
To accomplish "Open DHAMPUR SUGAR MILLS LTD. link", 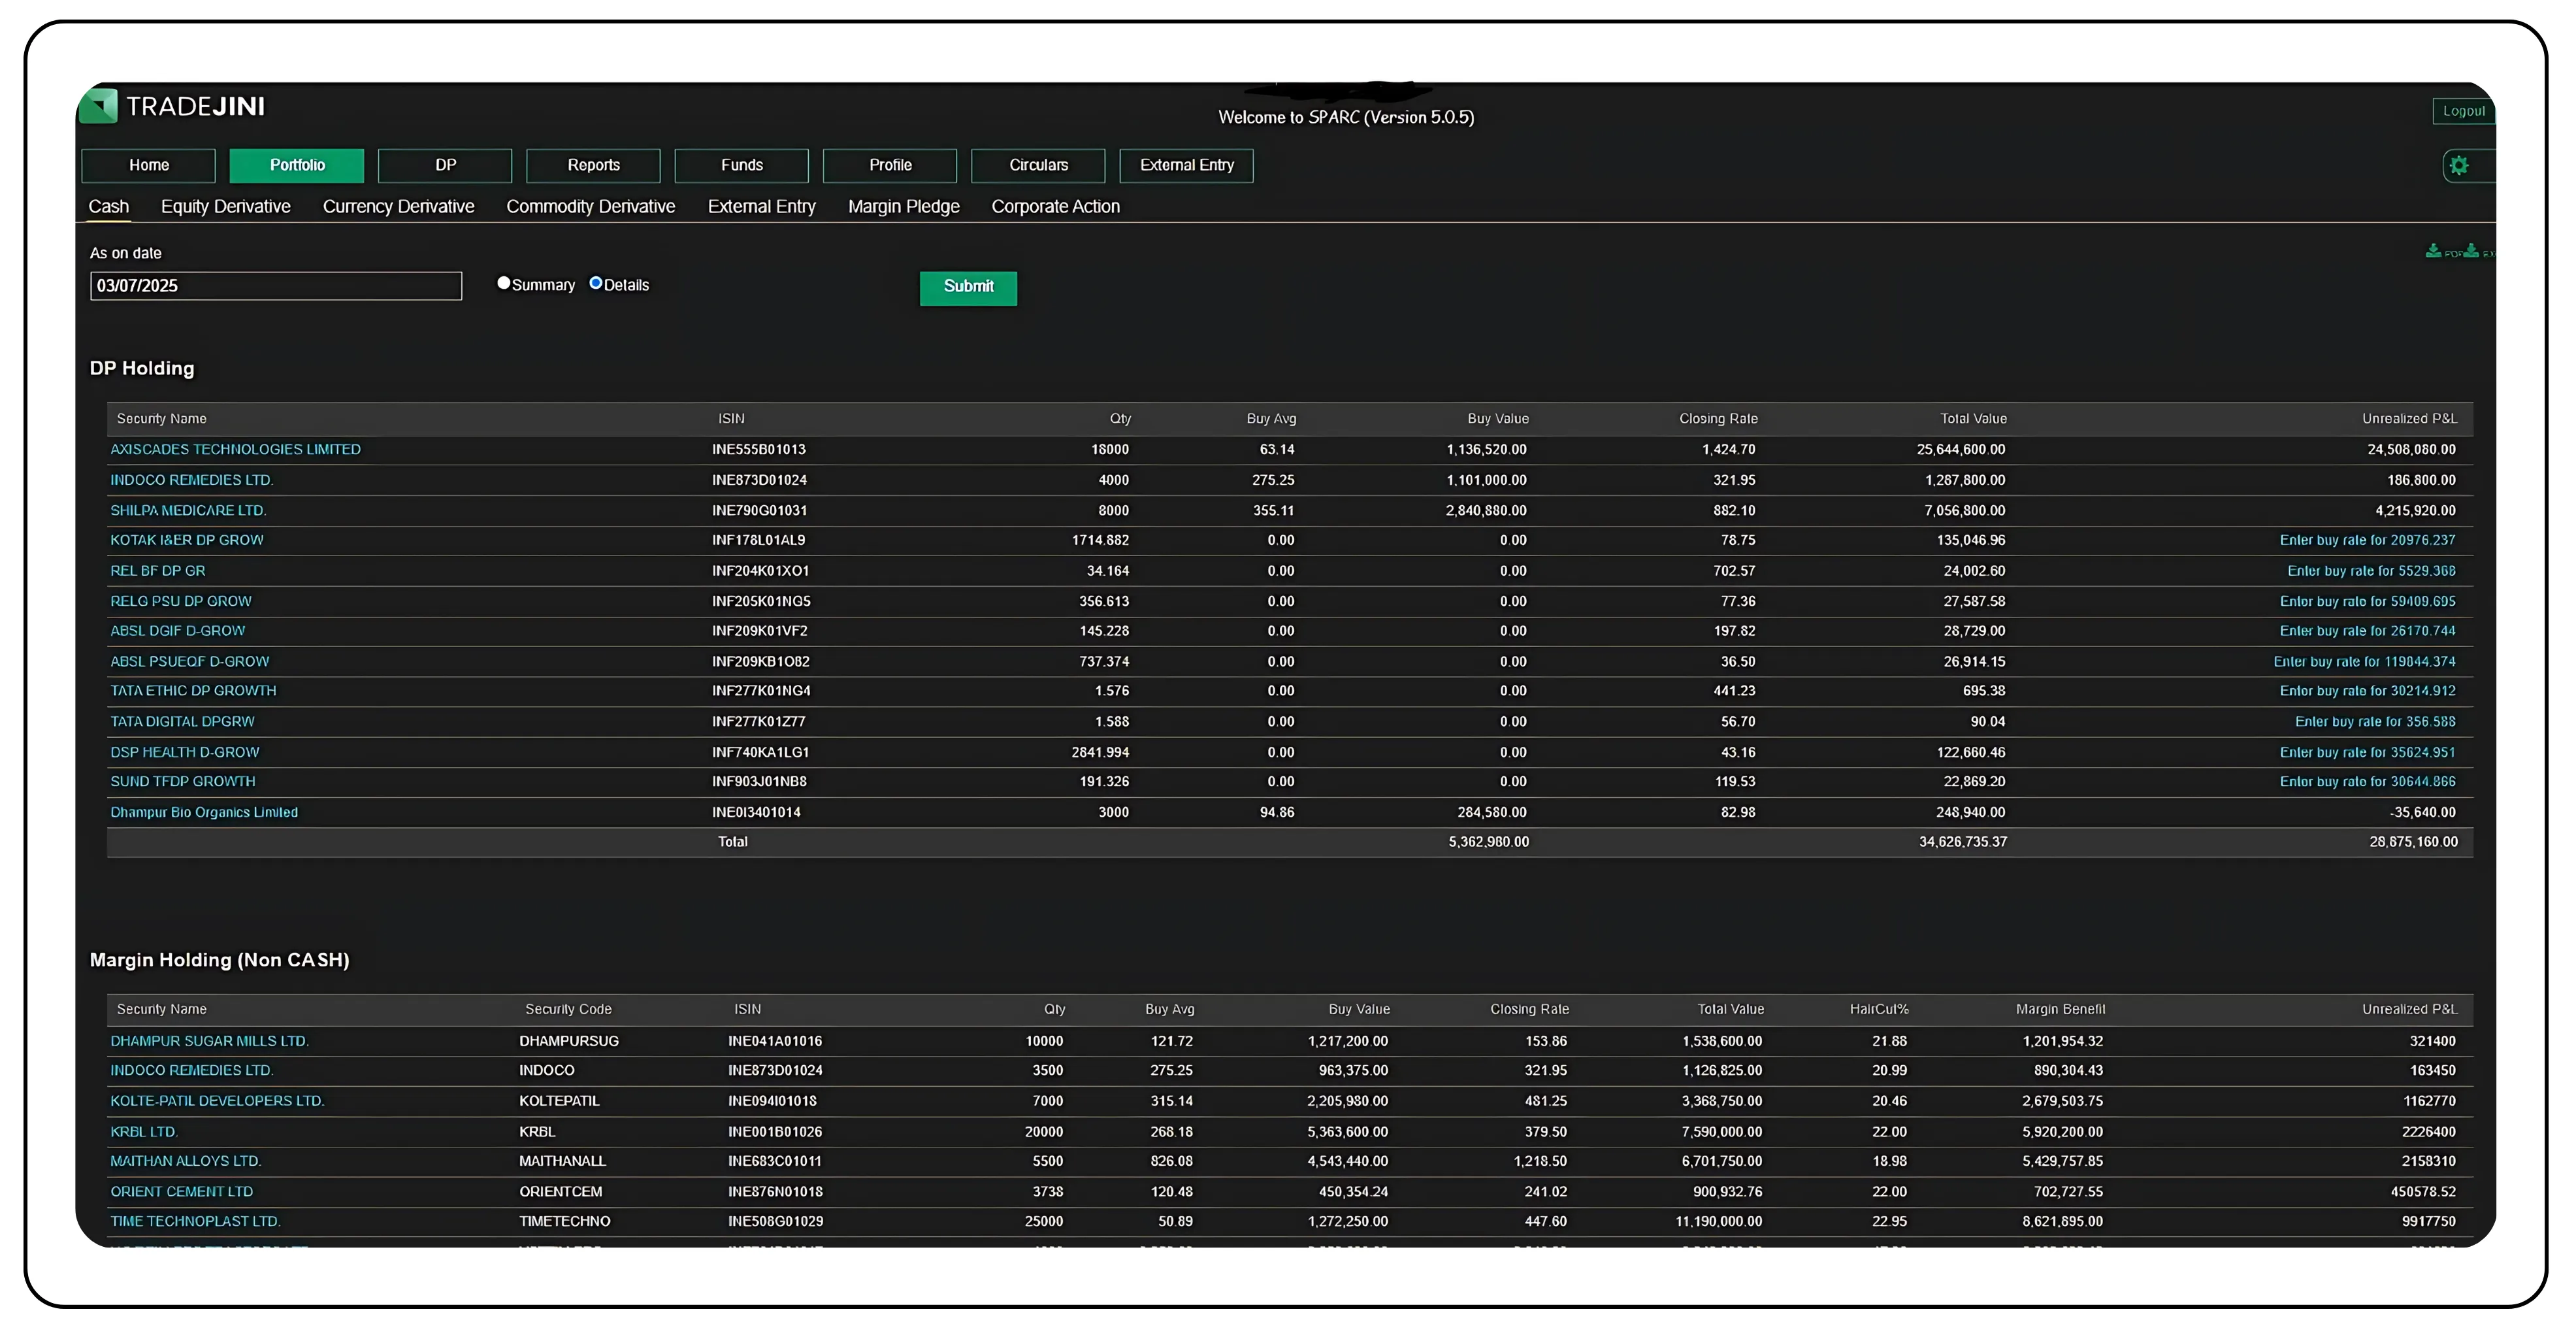I will point(209,1042).
